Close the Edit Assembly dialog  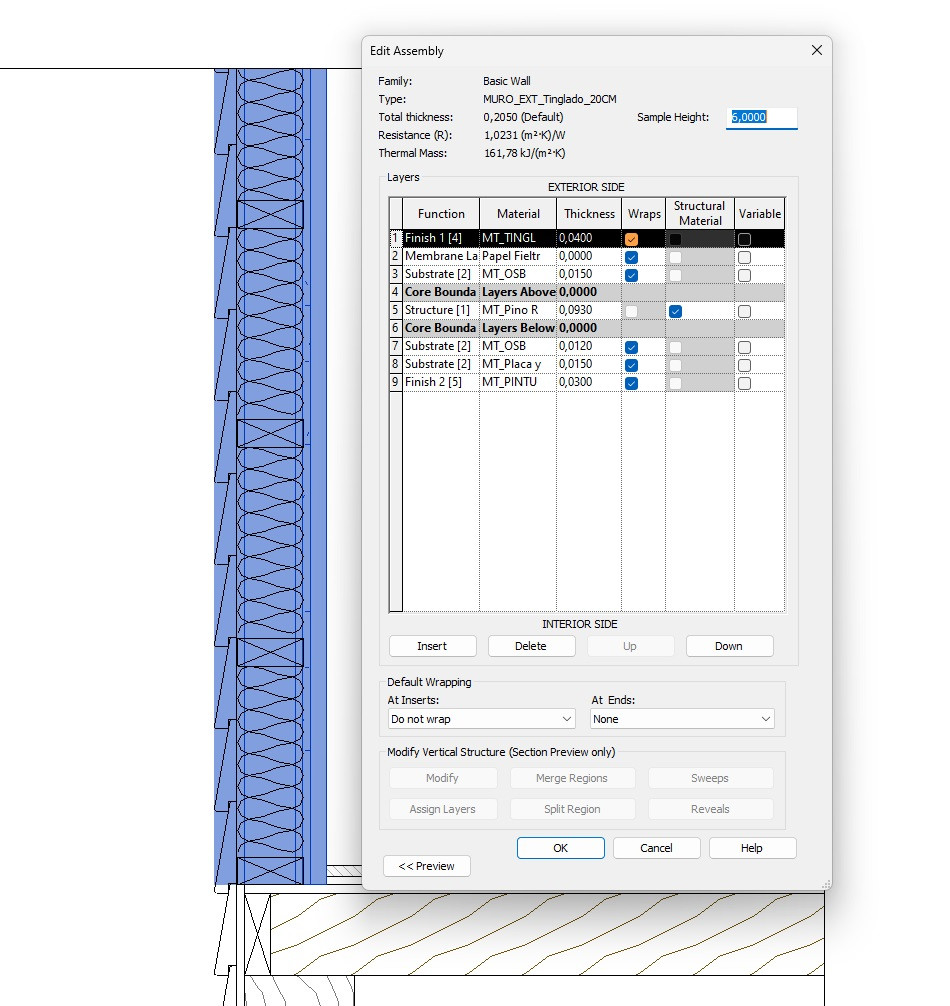click(816, 50)
